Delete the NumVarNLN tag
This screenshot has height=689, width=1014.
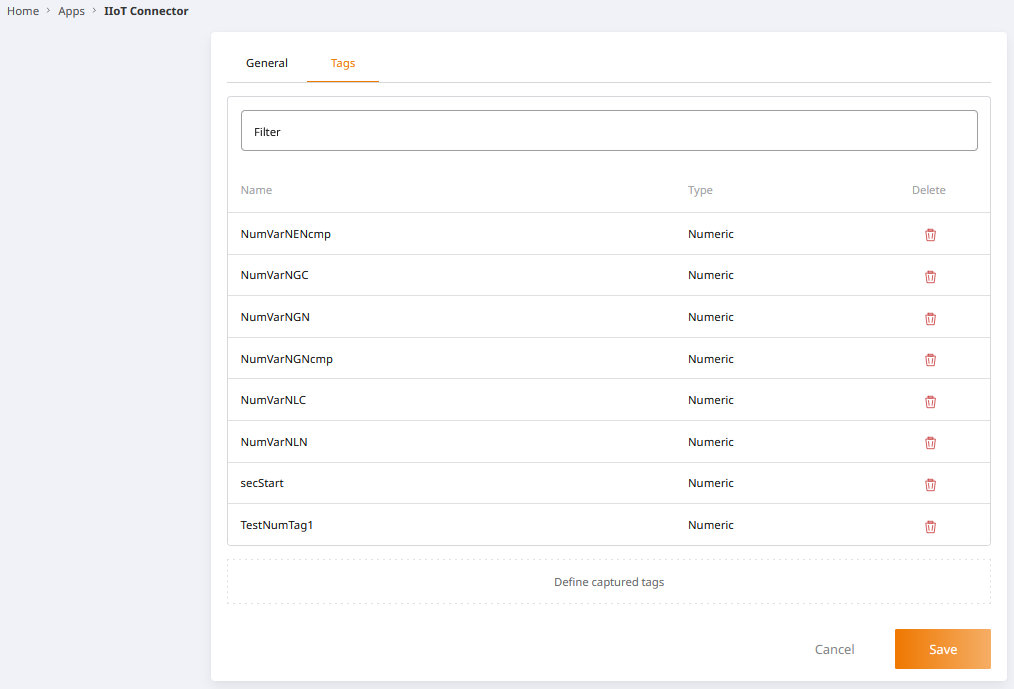(930, 443)
